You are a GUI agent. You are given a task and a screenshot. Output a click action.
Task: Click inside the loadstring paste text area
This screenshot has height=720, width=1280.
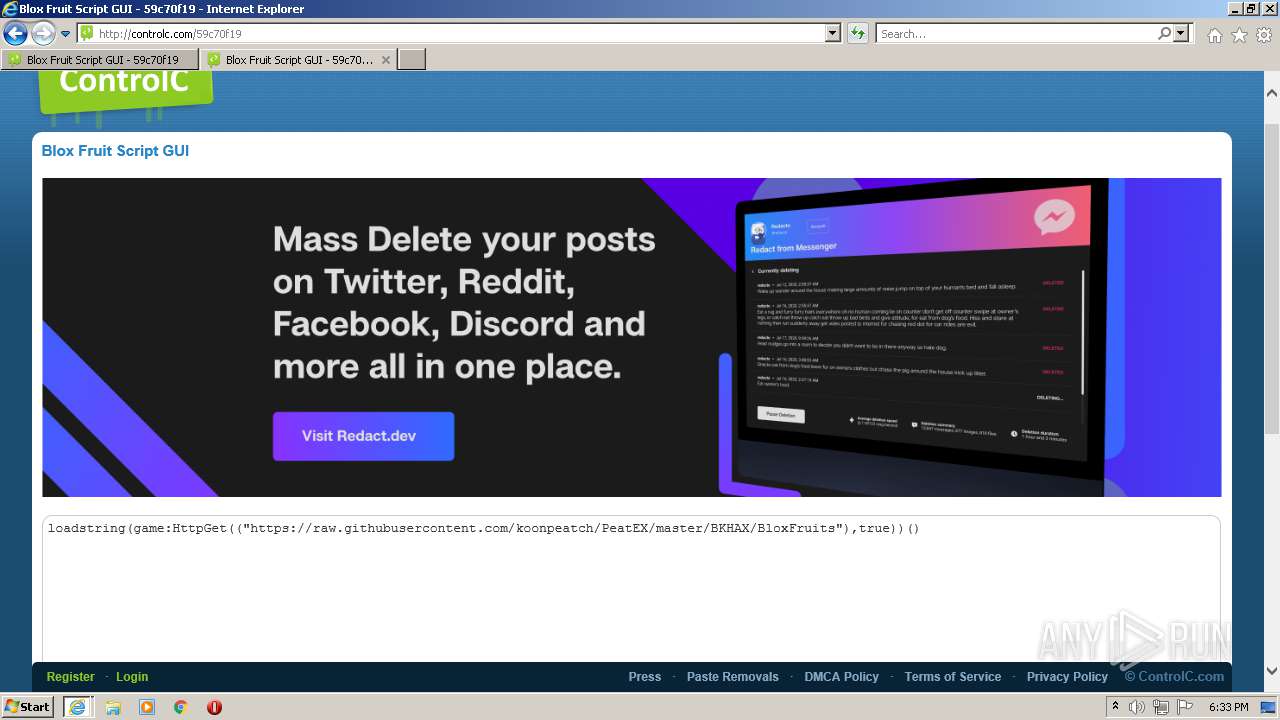(x=631, y=590)
